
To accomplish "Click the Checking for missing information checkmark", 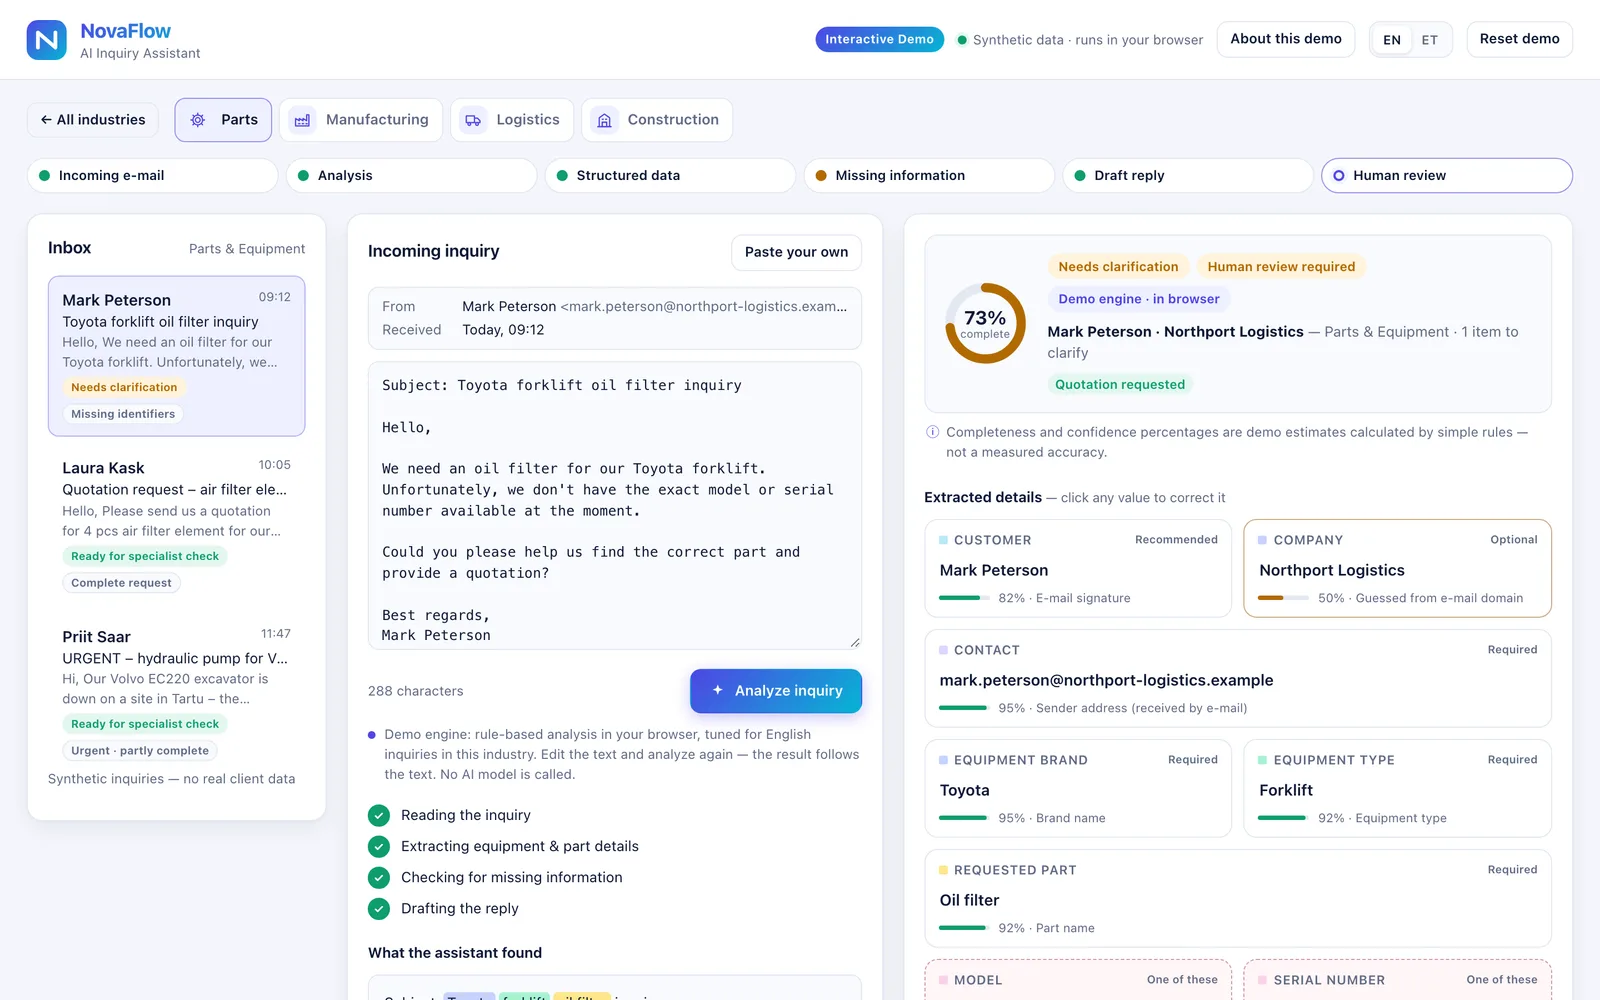I will click(379, 878).
